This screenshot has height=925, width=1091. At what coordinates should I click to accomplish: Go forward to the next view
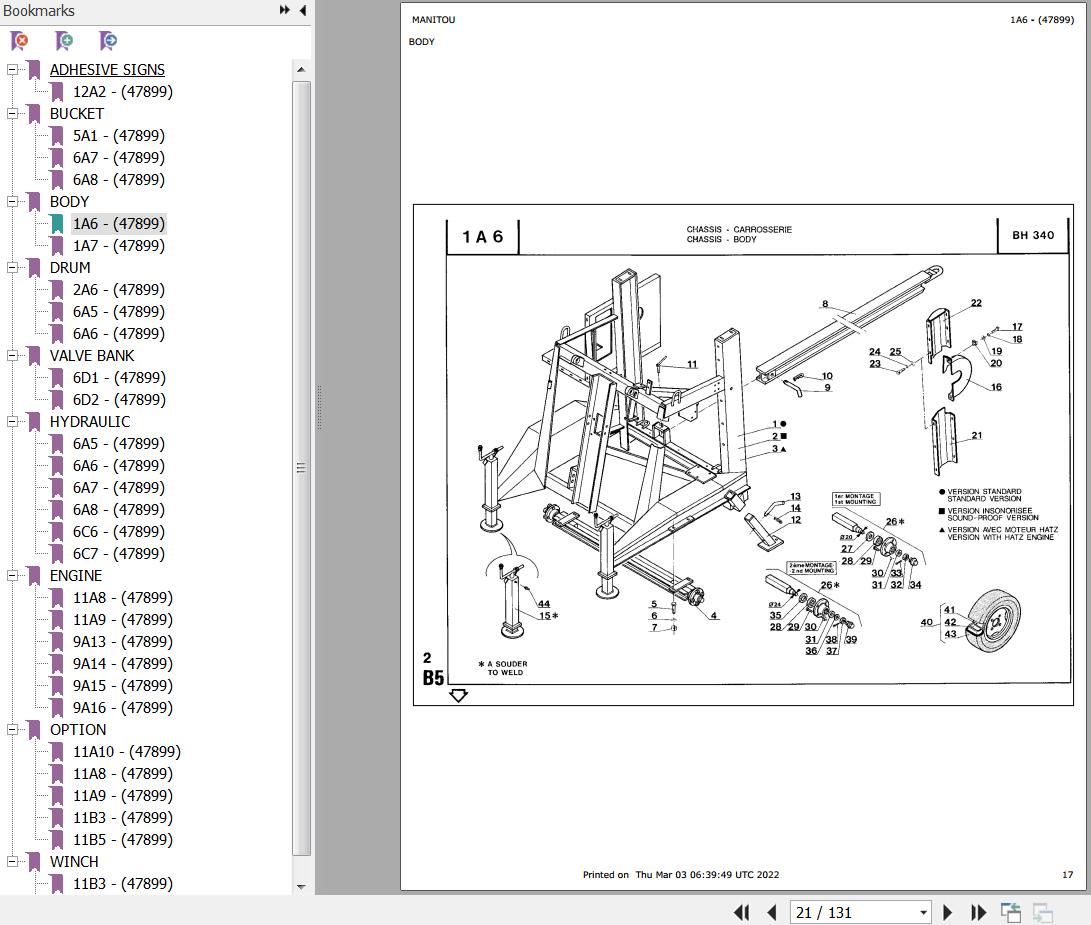1040,912
